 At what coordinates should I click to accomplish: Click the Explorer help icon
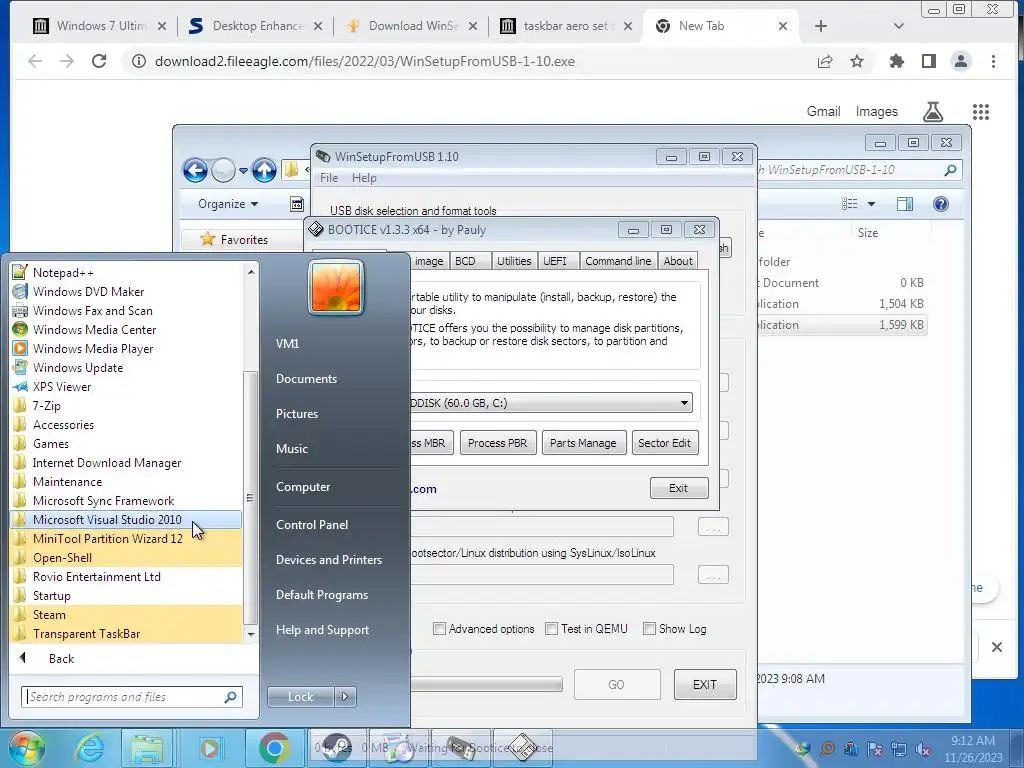tap(940, 204)
